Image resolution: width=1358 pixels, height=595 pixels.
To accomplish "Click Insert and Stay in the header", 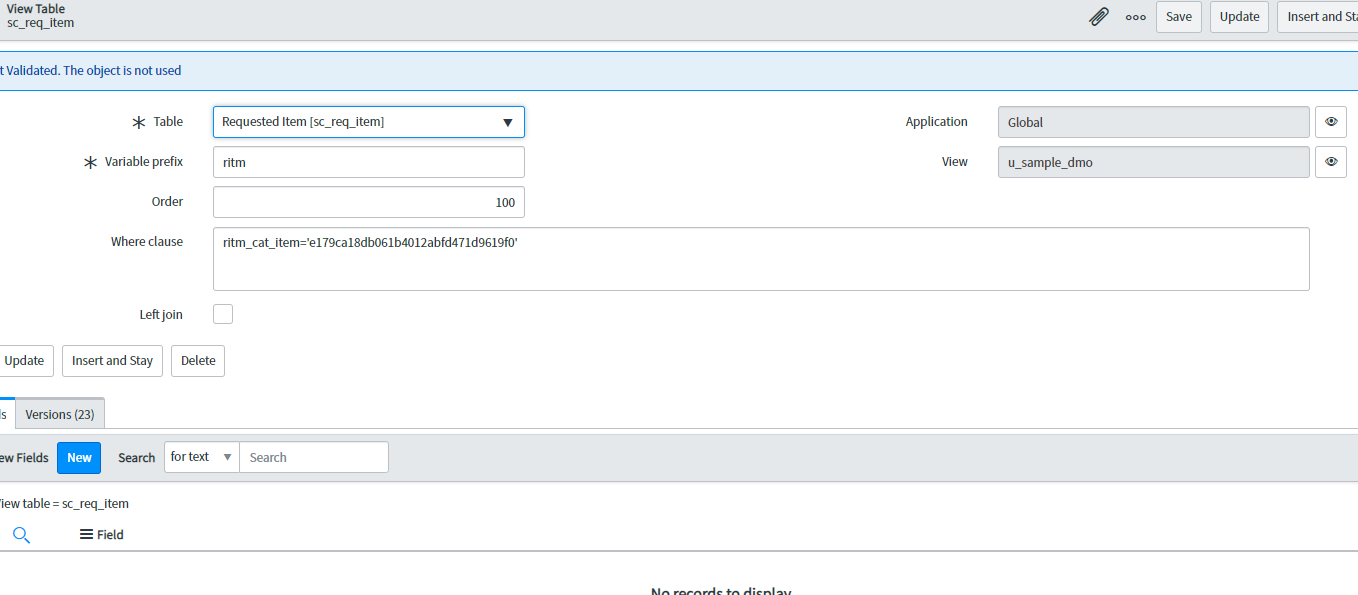I will (1317, 17).
